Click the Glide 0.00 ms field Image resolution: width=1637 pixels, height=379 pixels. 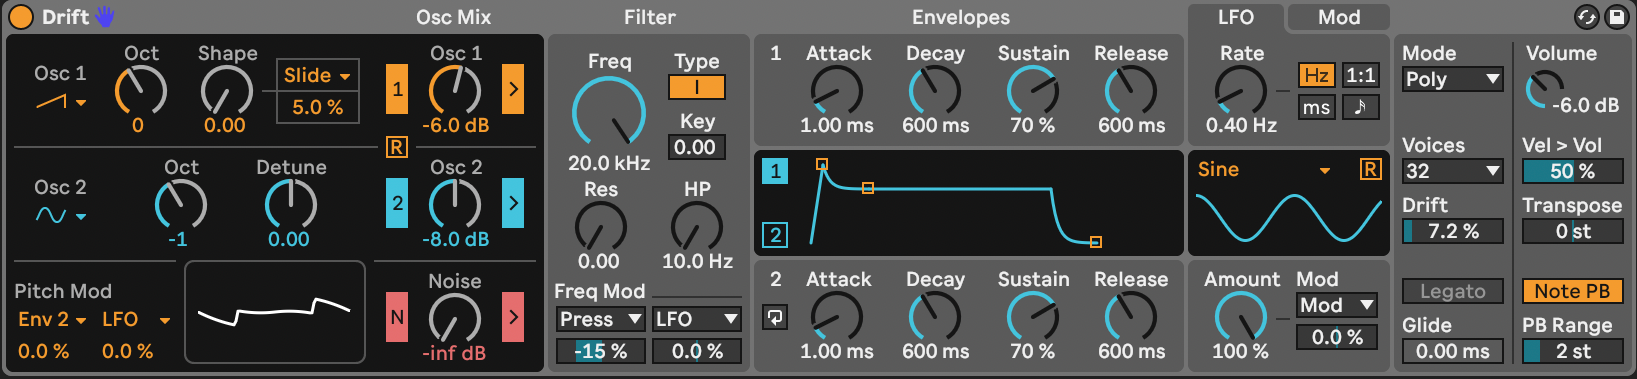(x=1453, y=351)
